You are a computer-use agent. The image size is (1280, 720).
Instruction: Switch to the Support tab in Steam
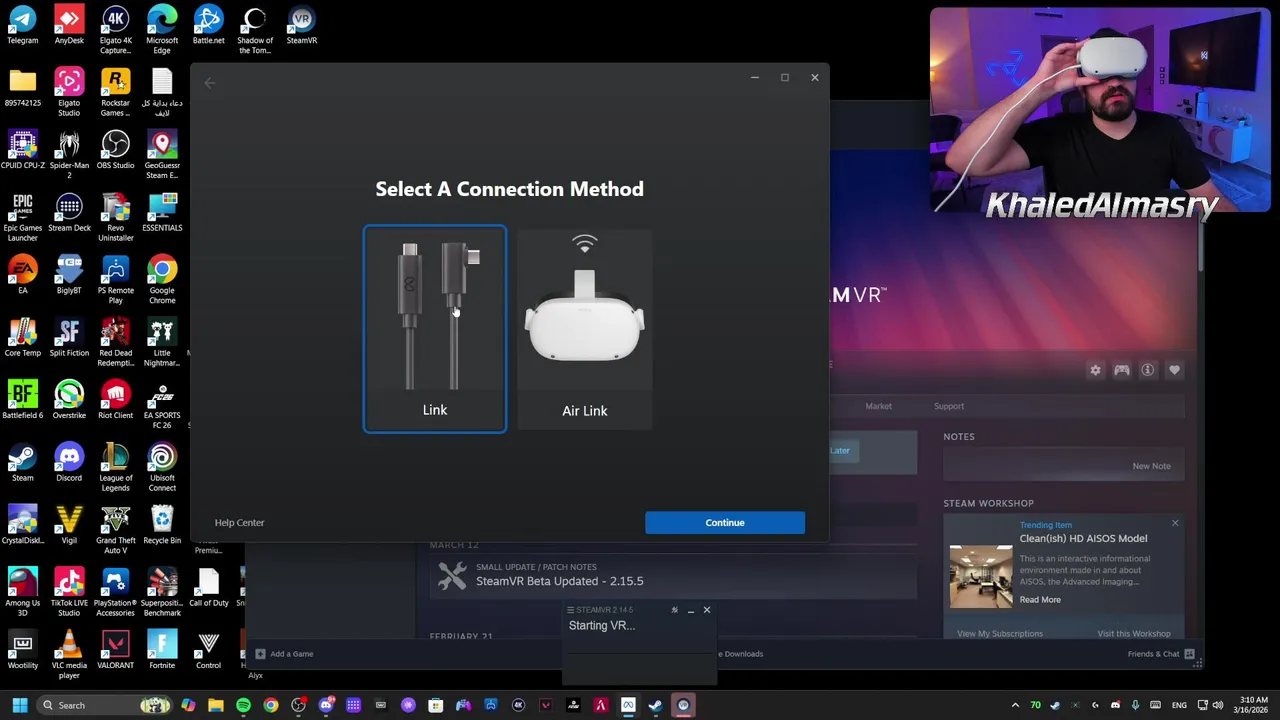pos(949,406)
